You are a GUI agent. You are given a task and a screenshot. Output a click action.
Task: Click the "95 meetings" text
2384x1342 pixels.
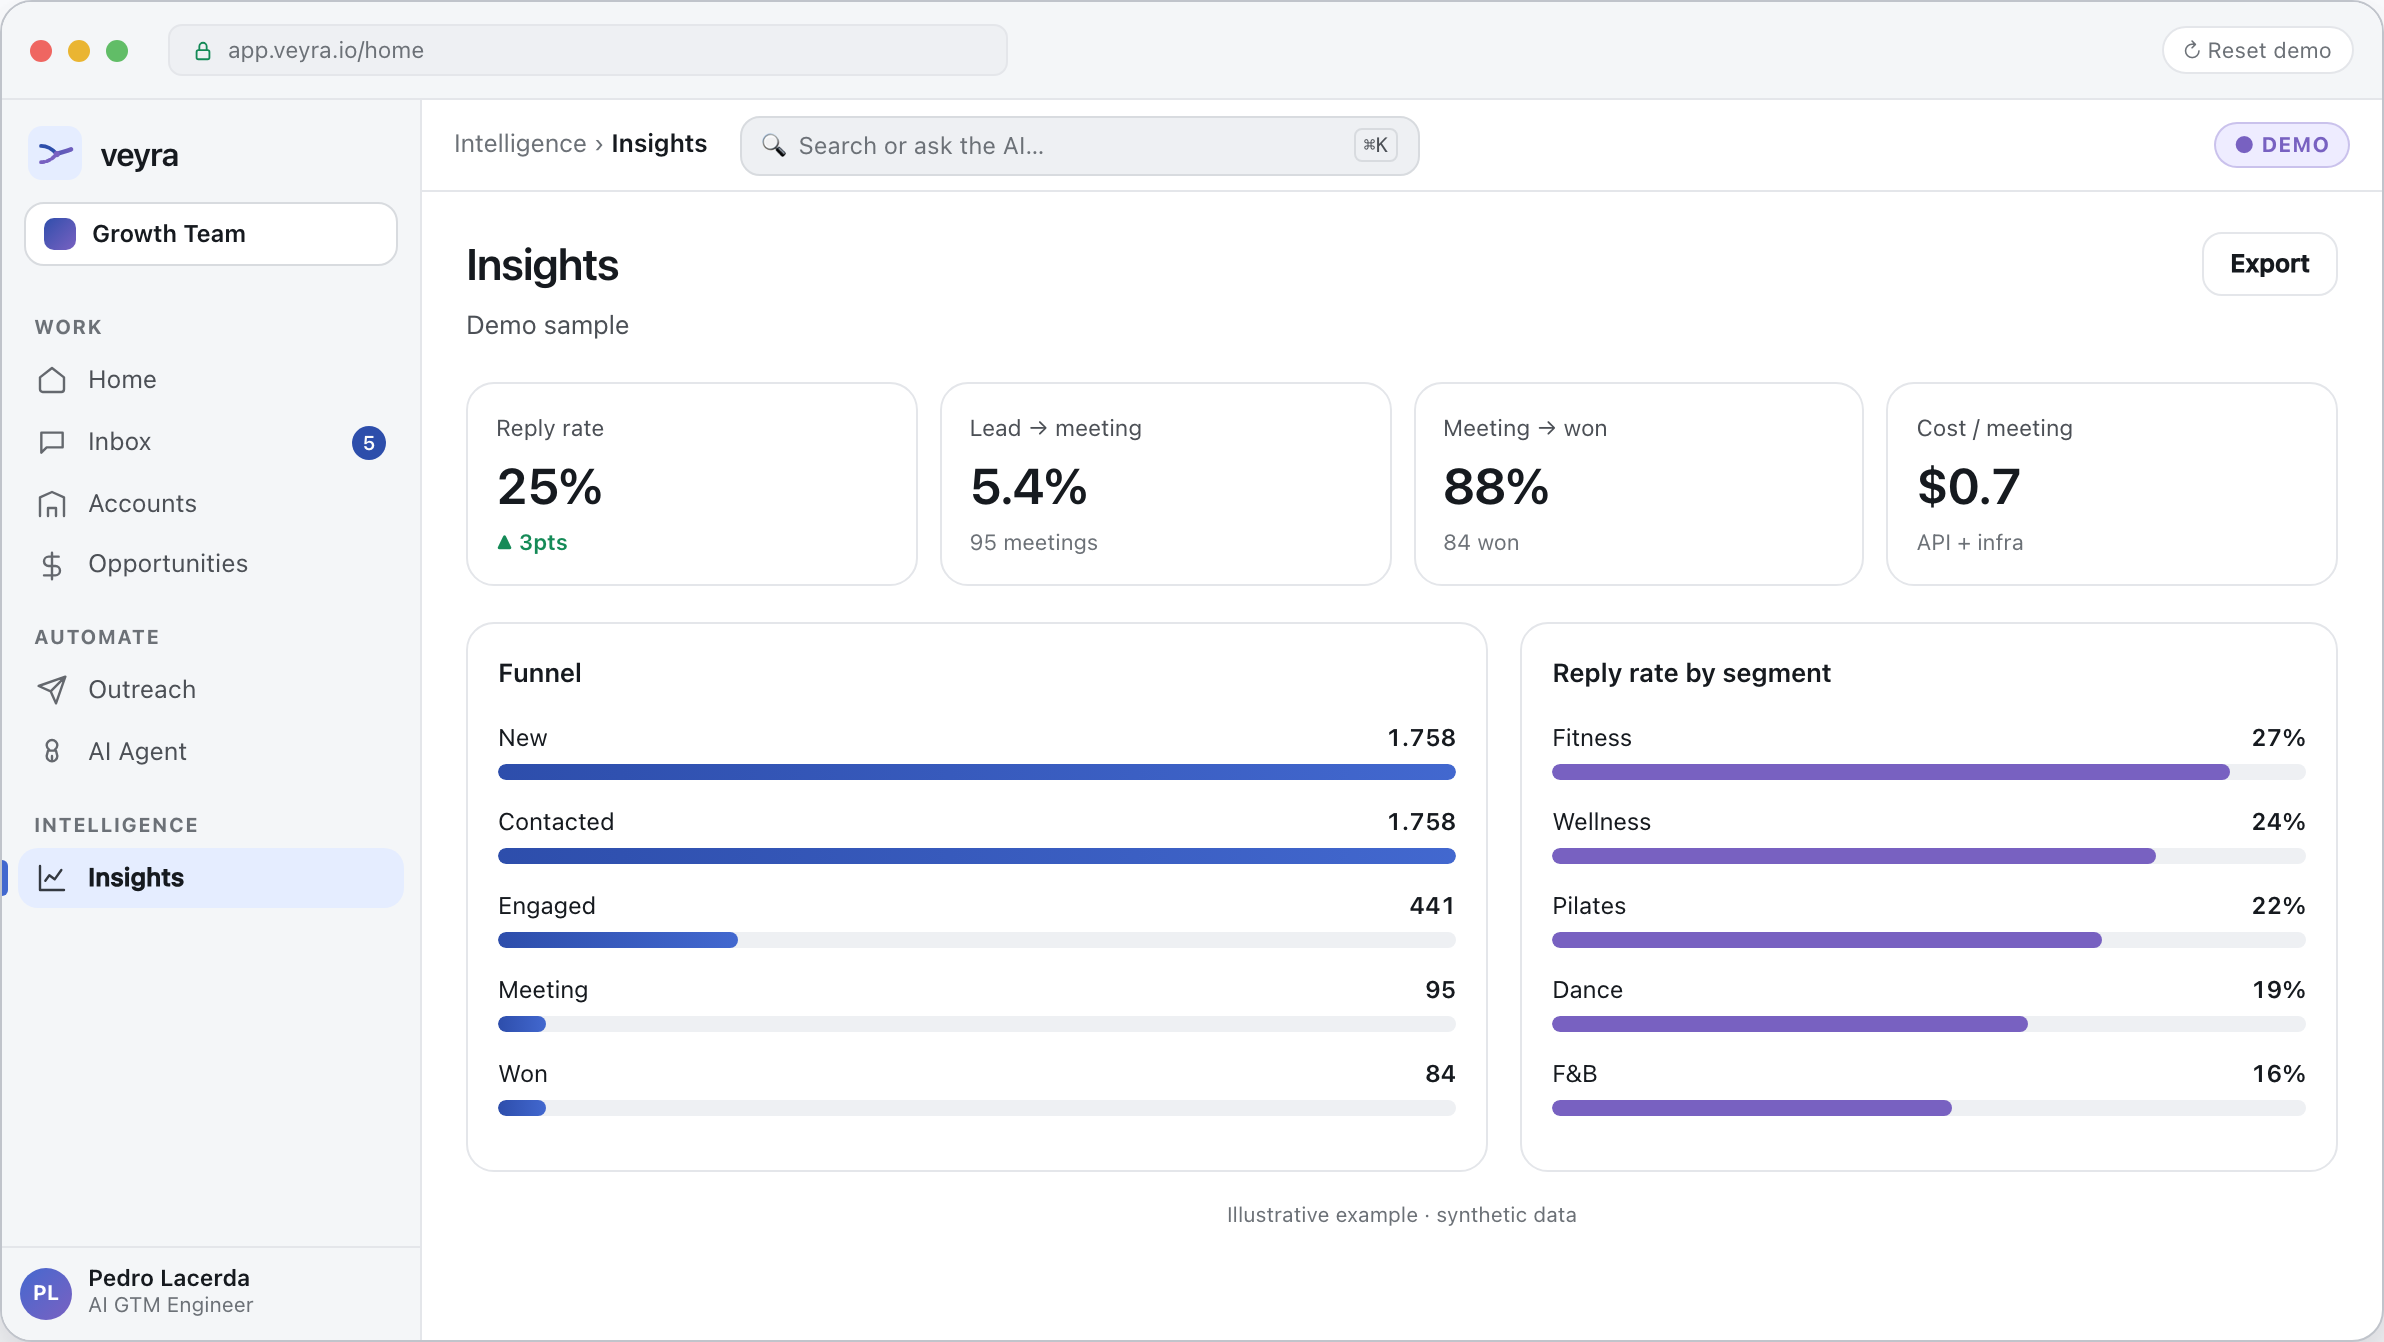(x=1034, y=542)
